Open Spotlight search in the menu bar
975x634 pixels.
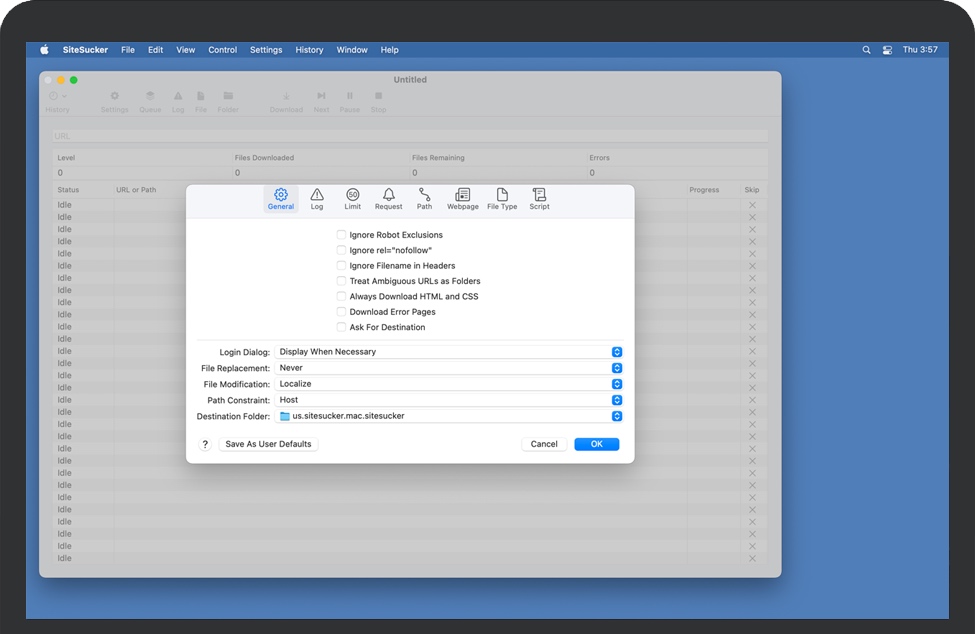click(x=866, y=50)
